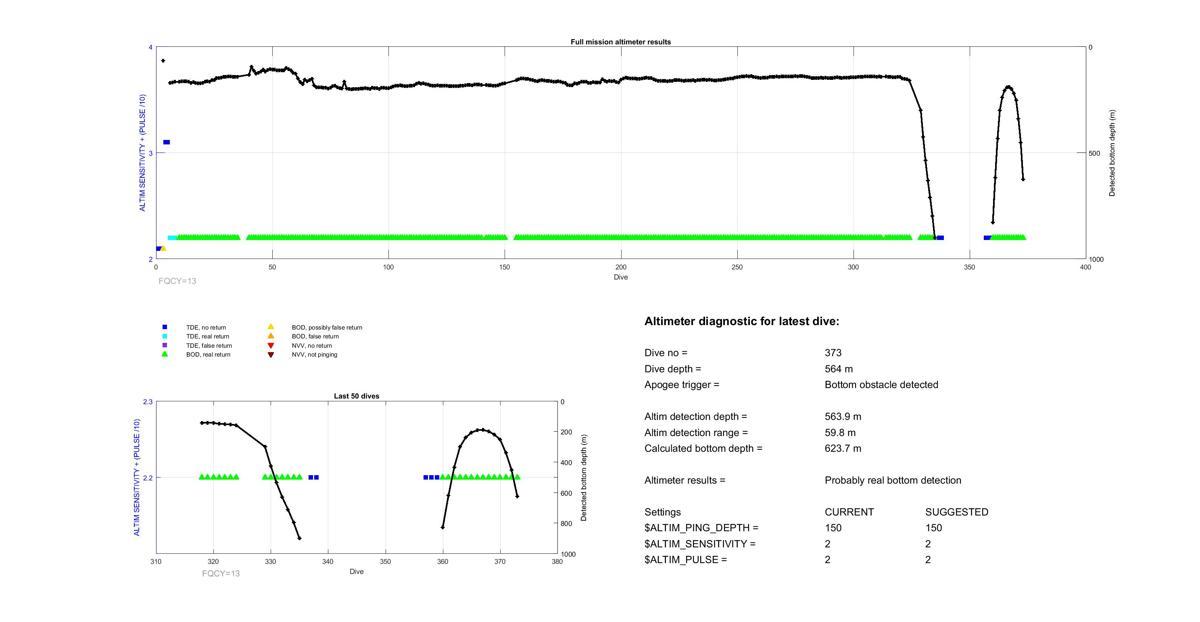The height and width of the screenshot is (622, 1200).
Task: Click yellow triangle for 'BOD, possibly false return'
Action: tap(270, 327)
